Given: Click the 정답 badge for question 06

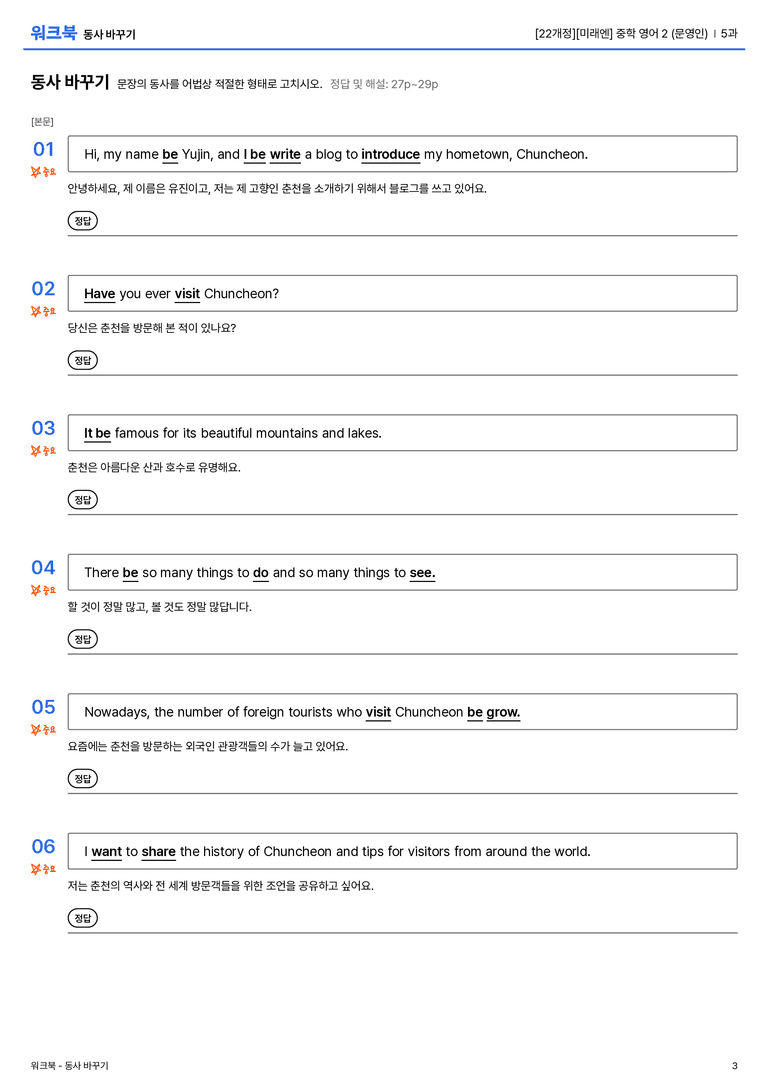Looking at the screenshot, I should click(x=82, y=918).
